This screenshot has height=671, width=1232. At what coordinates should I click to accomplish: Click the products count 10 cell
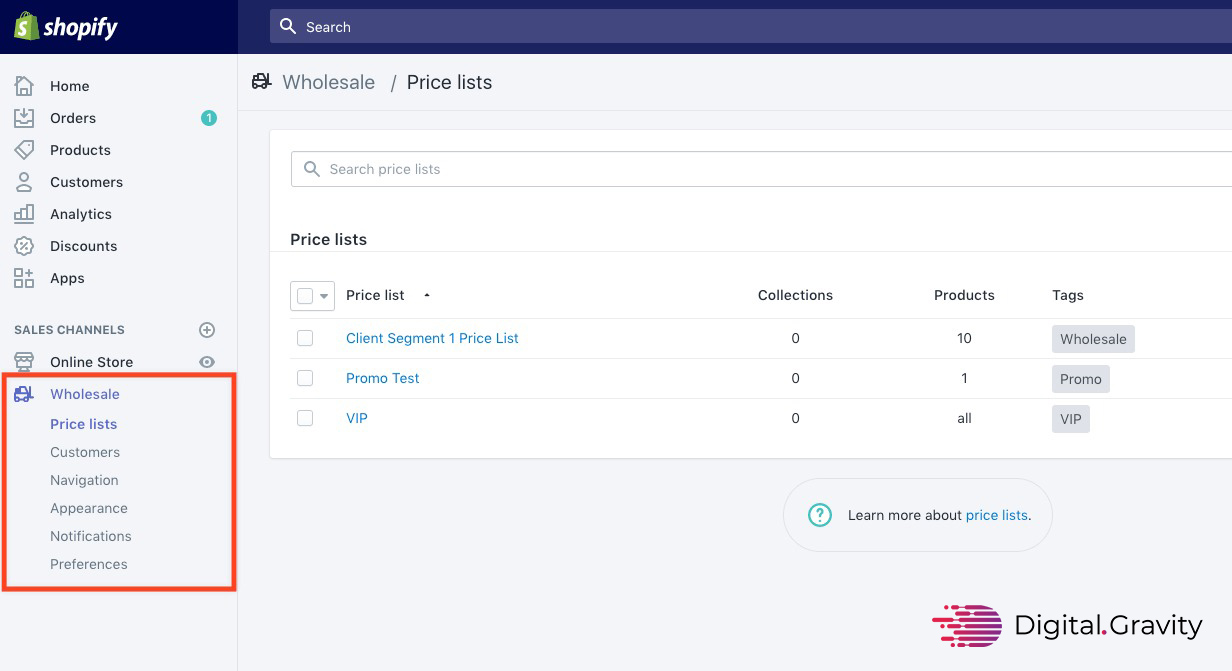tap(964, 338)
